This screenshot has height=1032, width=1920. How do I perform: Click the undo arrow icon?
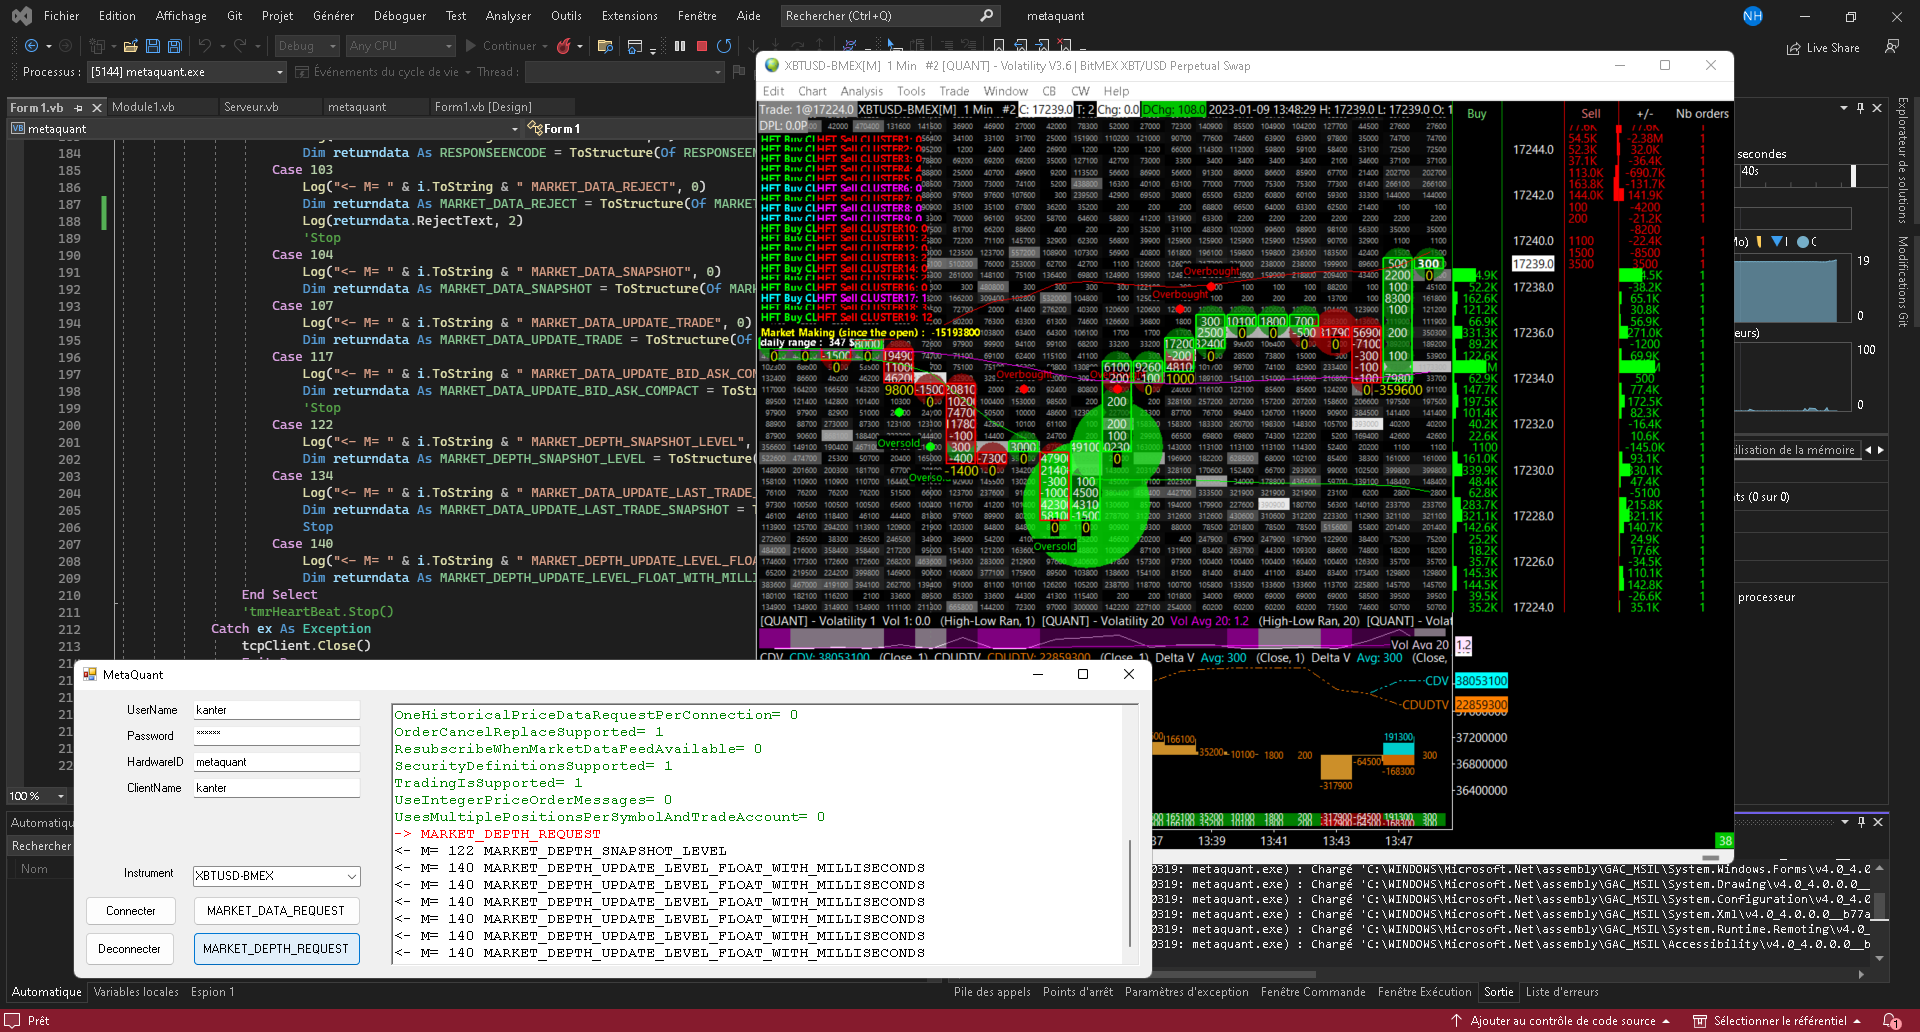(x=205, y=46)
